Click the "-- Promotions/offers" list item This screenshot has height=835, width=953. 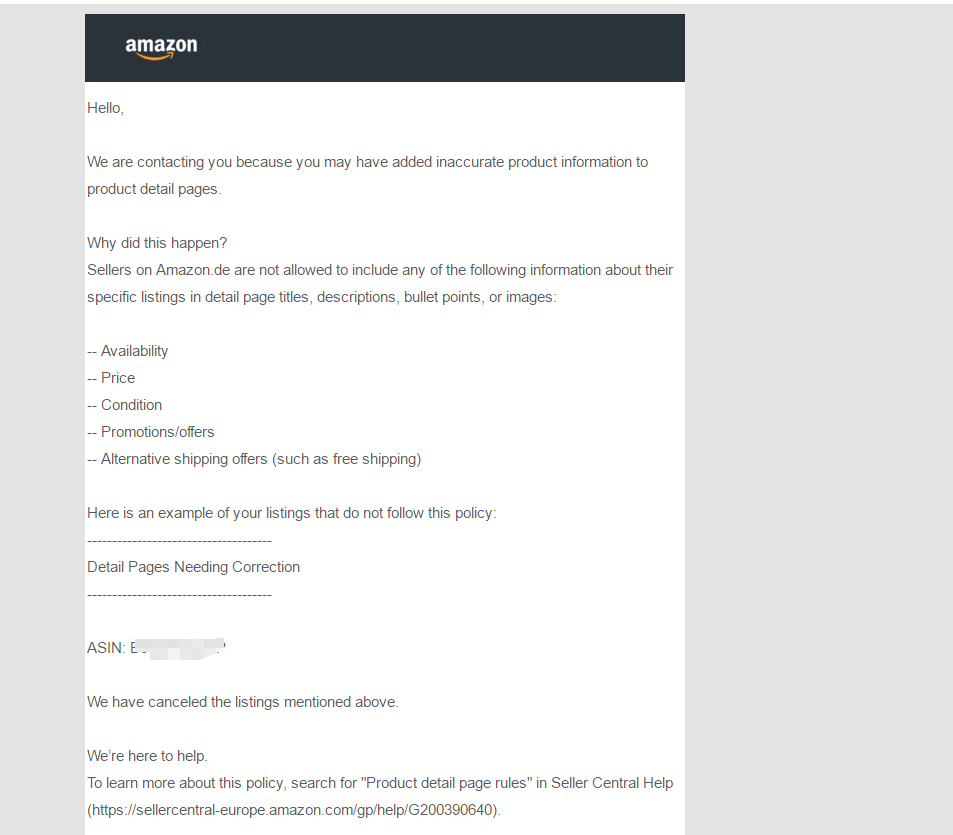pos(151,432)
